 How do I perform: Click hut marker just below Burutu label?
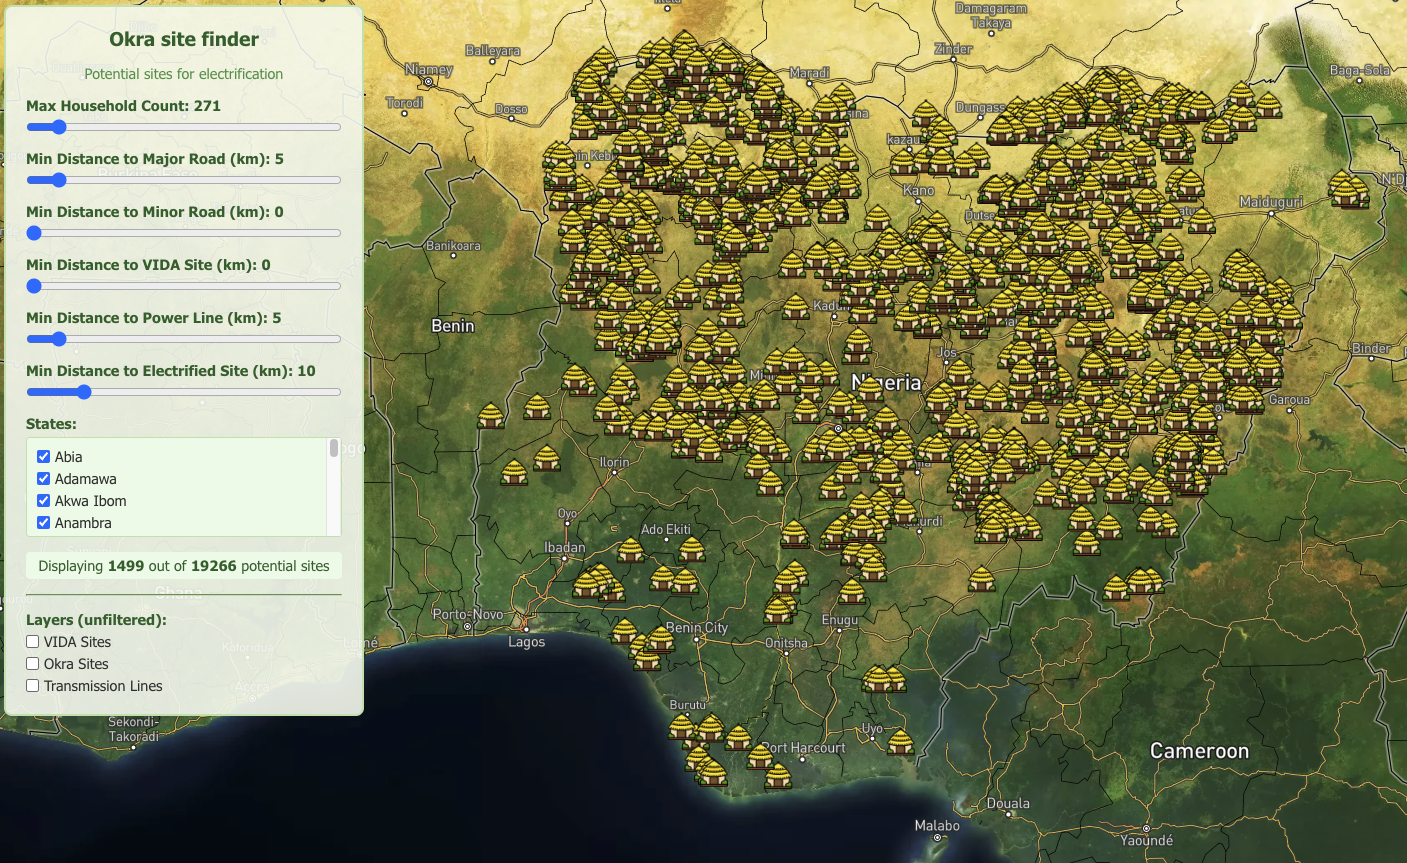682,727
